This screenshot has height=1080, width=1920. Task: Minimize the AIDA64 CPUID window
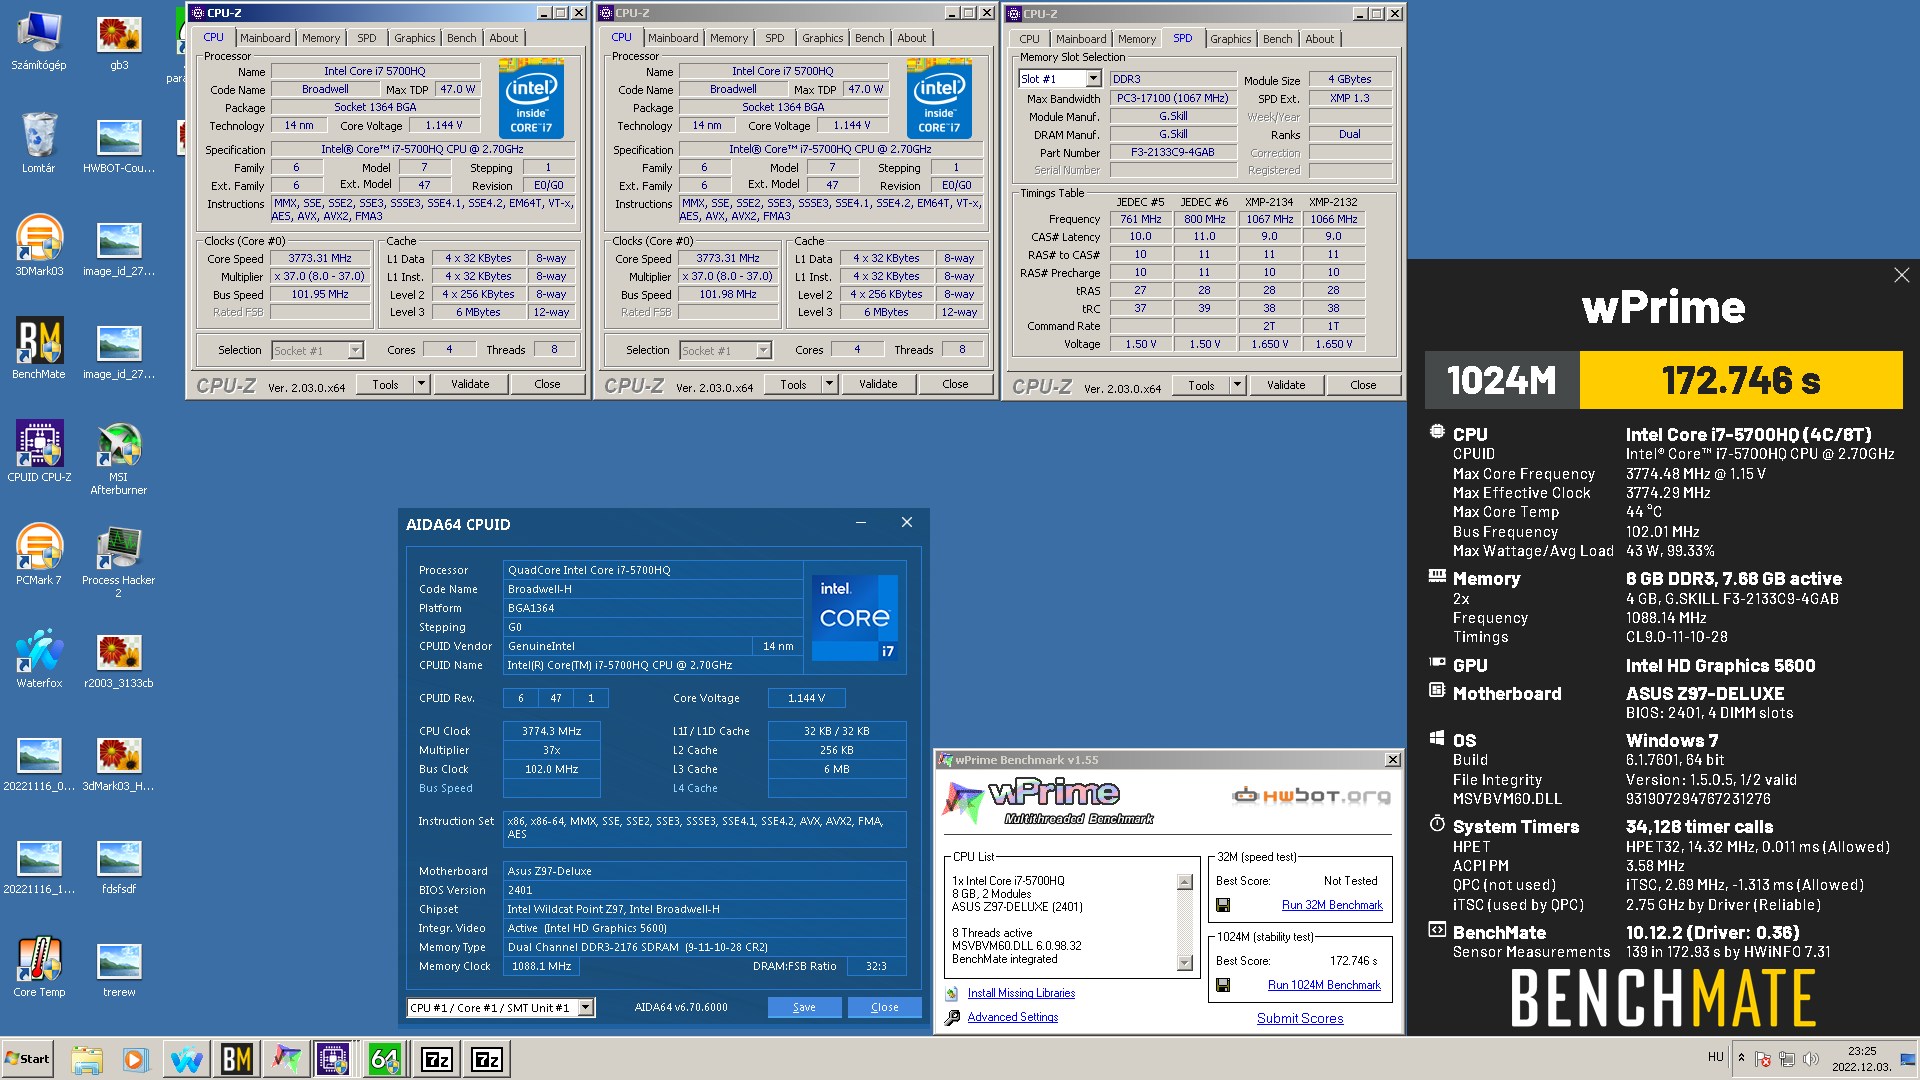pos(861,522)
